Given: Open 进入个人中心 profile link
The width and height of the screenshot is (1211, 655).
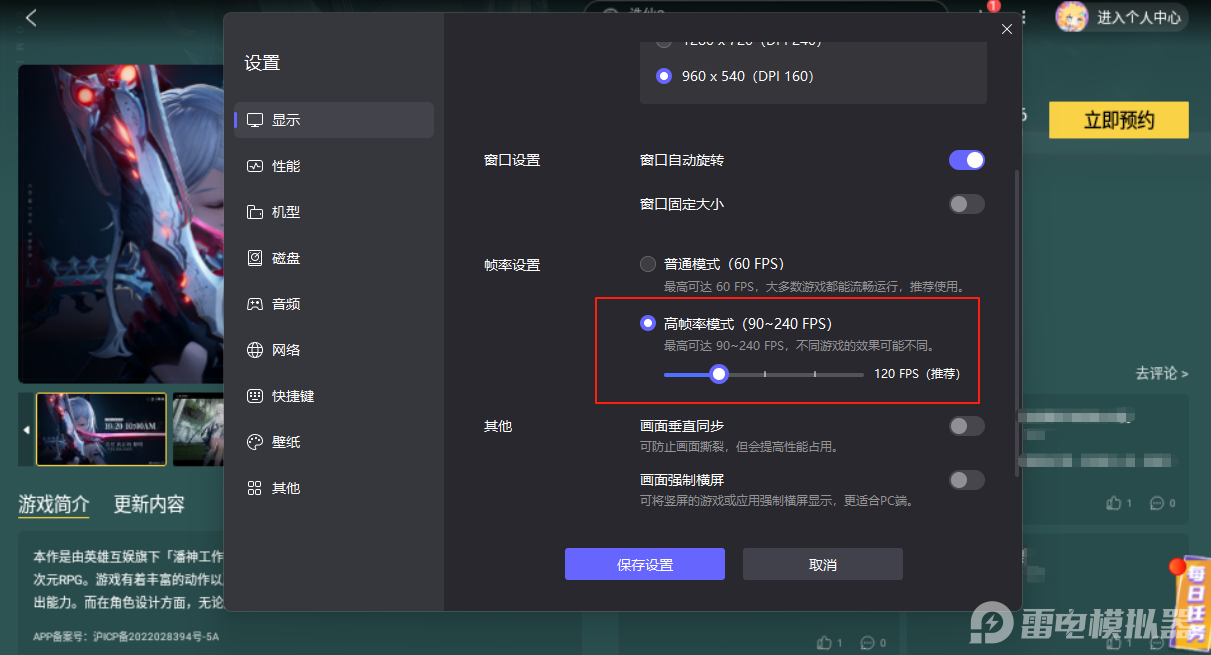Looking at the screenshot, I should 1139,17.
